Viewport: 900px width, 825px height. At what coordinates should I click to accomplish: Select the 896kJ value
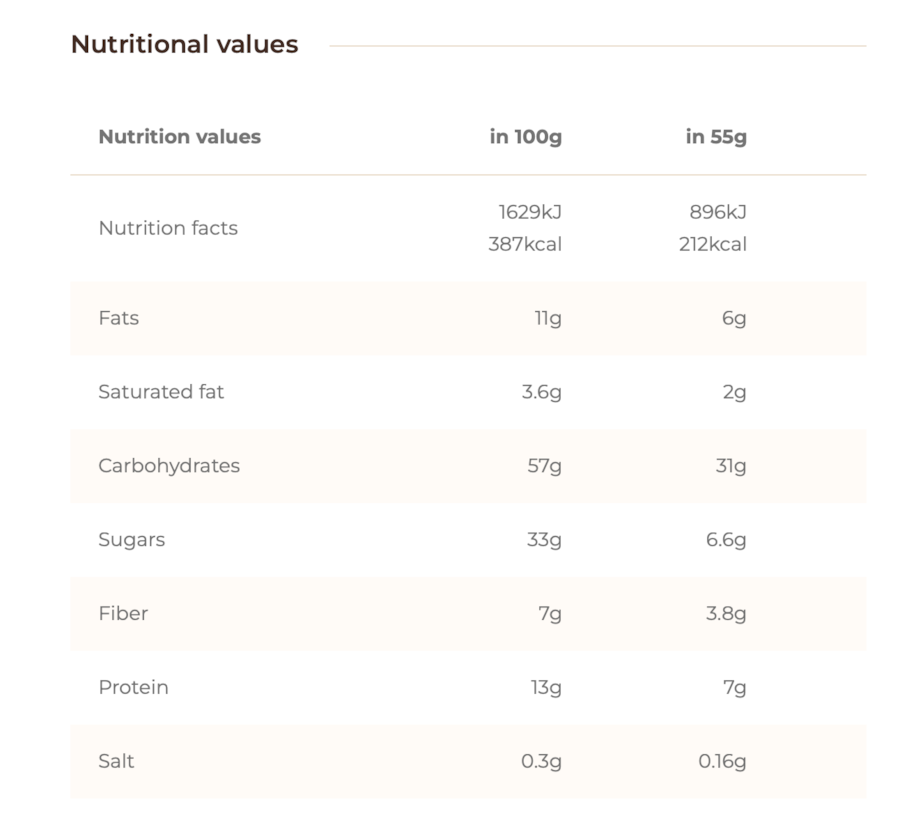[717, 212]
